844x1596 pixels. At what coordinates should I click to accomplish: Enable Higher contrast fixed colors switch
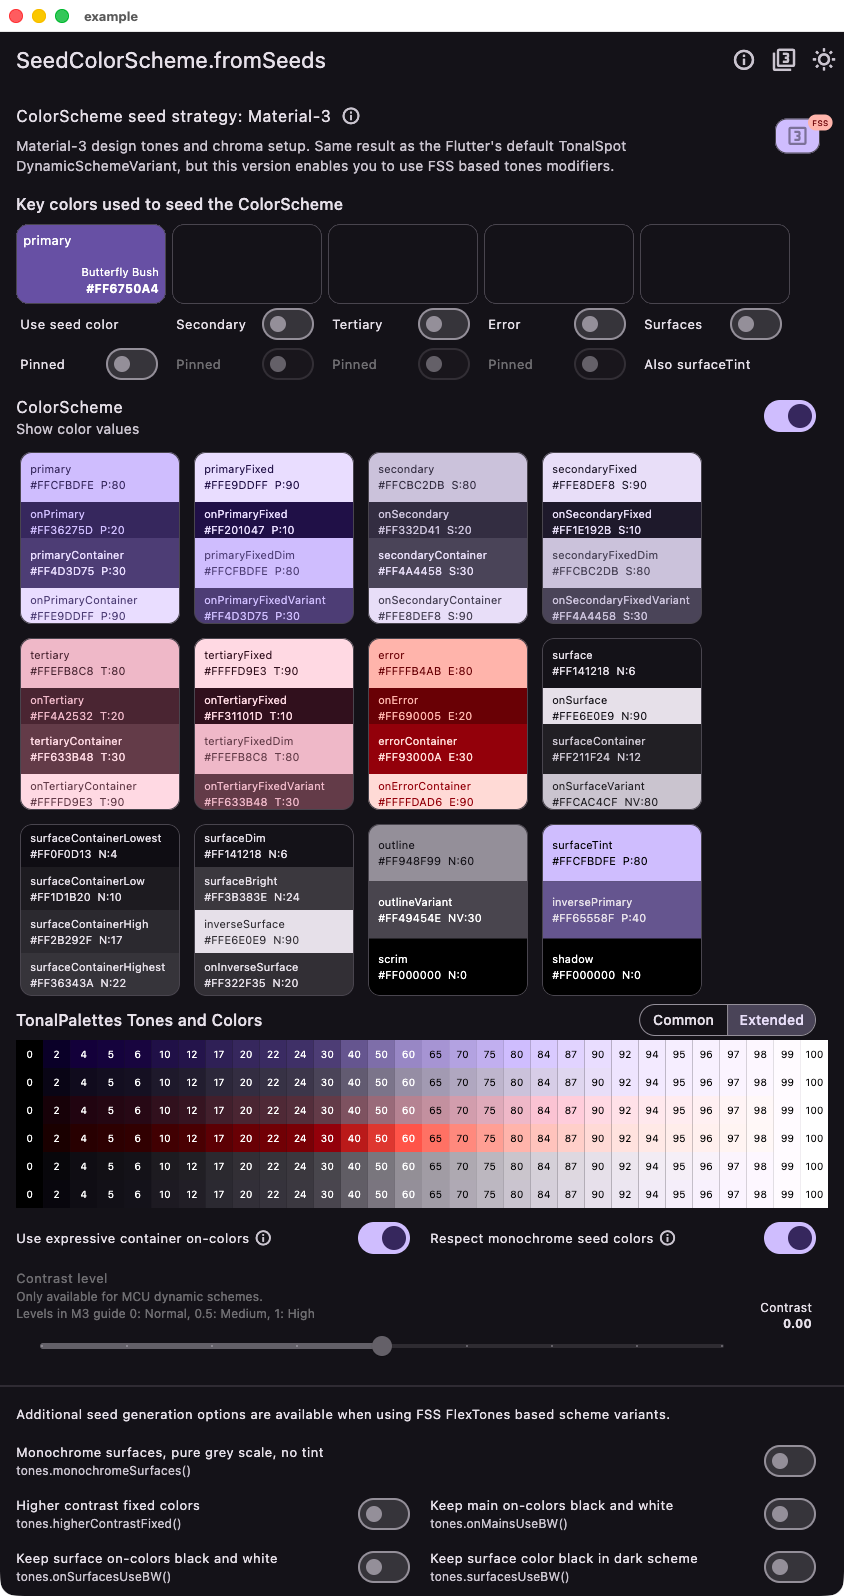coord(384,1514)
